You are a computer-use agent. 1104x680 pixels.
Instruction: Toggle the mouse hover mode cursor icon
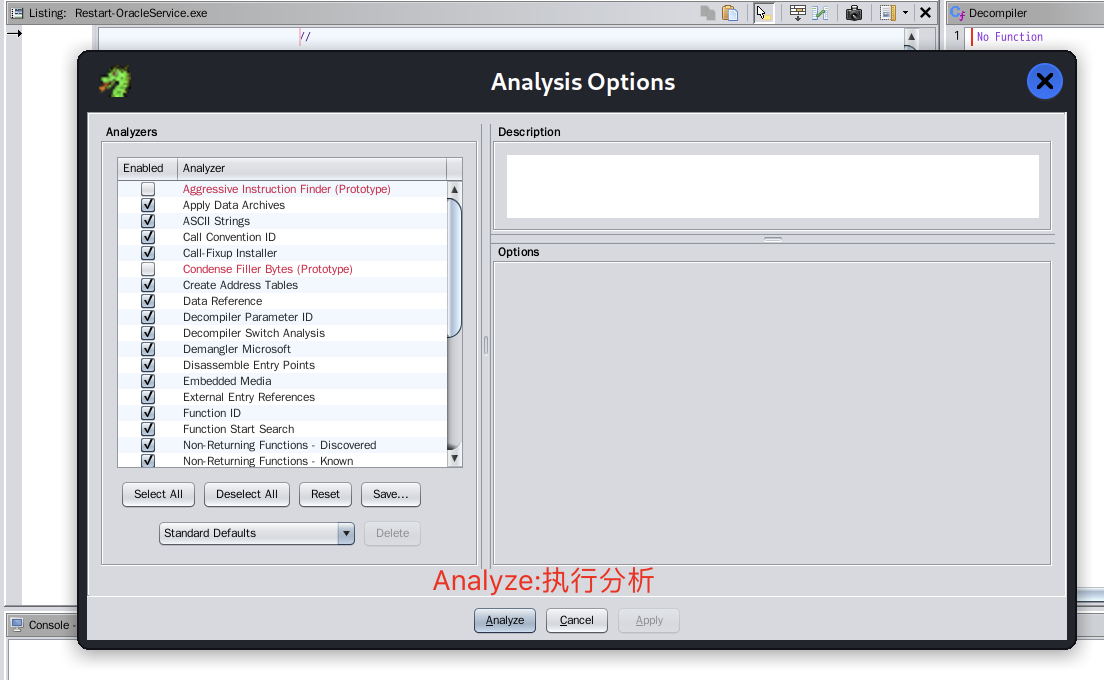pyautogui.click(x=763, y=13)
